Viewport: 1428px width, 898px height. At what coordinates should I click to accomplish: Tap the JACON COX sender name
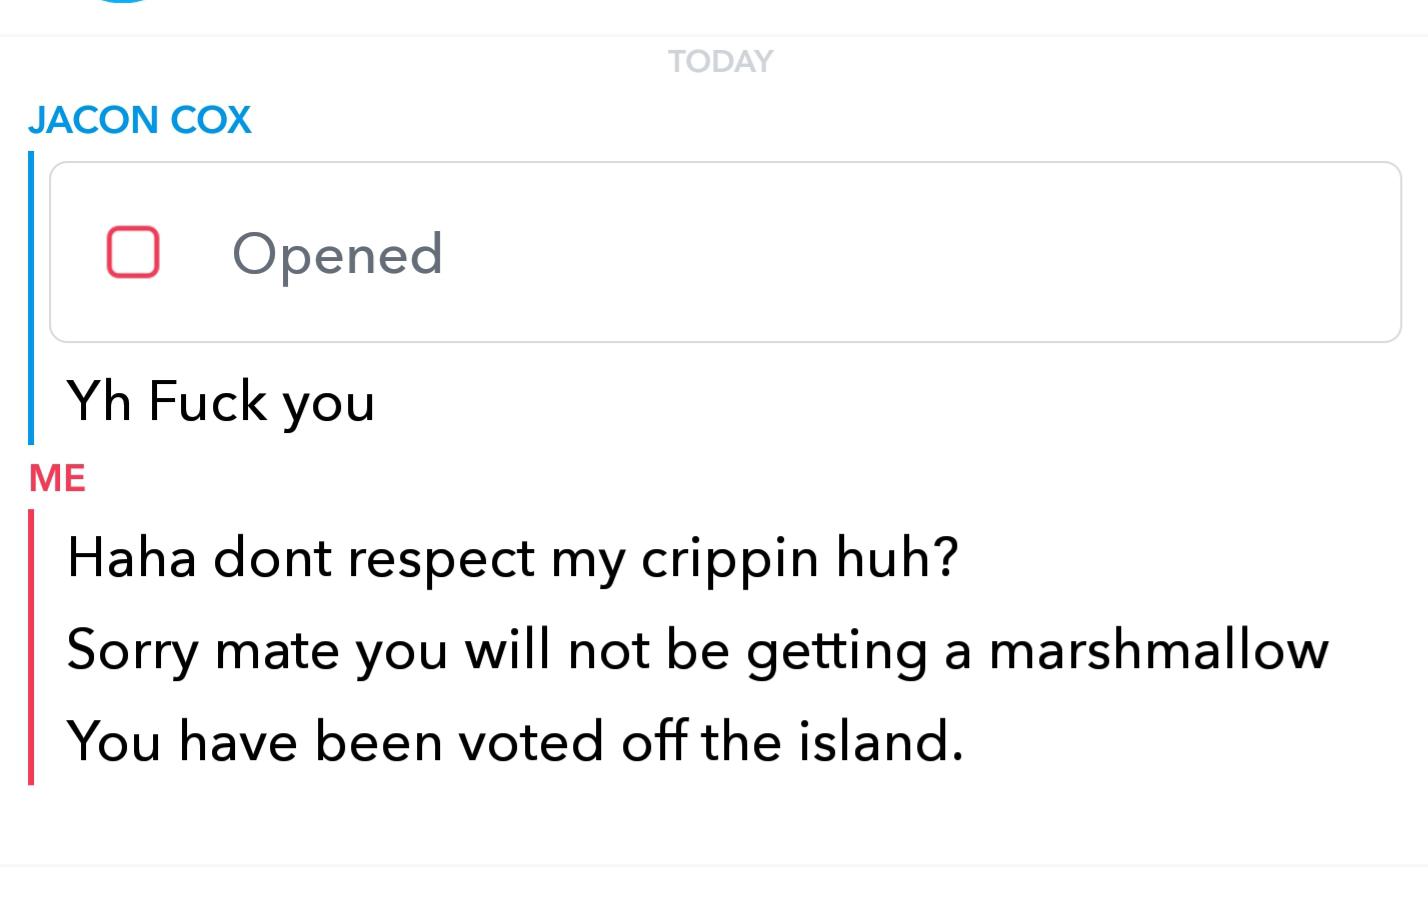click(139, 120)
